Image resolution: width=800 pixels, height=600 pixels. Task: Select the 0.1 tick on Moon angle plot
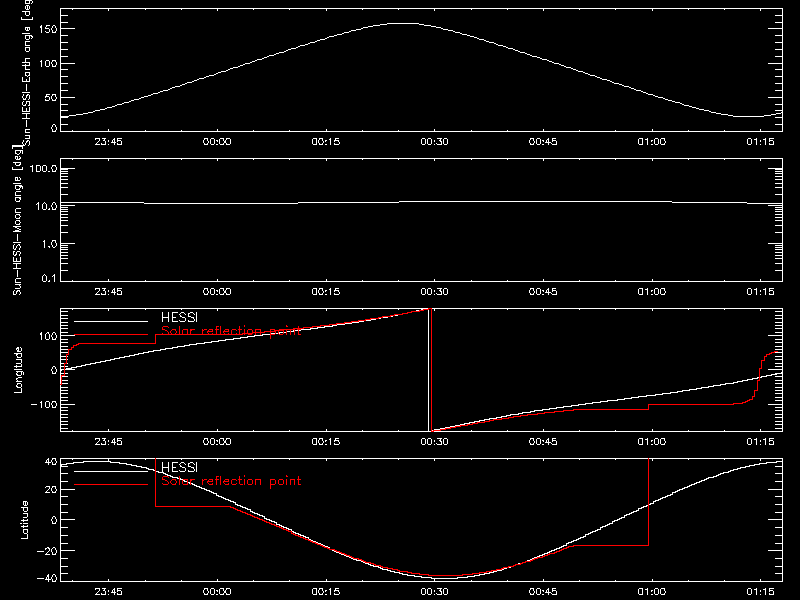[49, 278]
